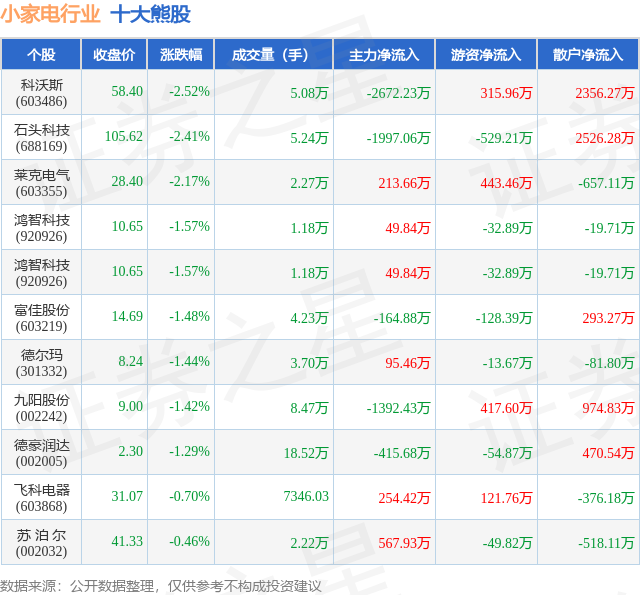
Task: Select the 富佳股份 (603219) stock cell
Action: click(x=41, y=317)
